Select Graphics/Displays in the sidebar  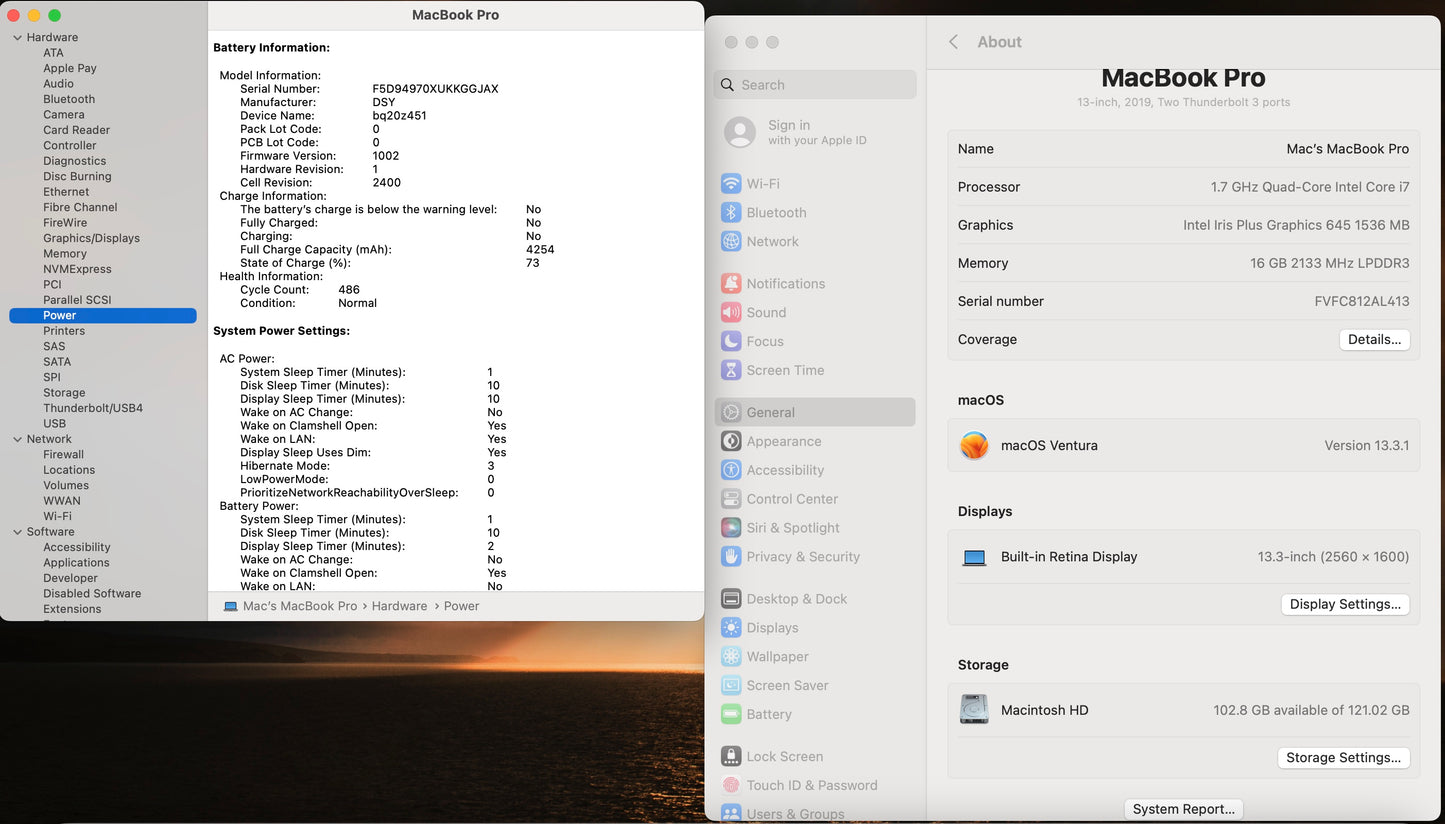click(x=91, y=238)
